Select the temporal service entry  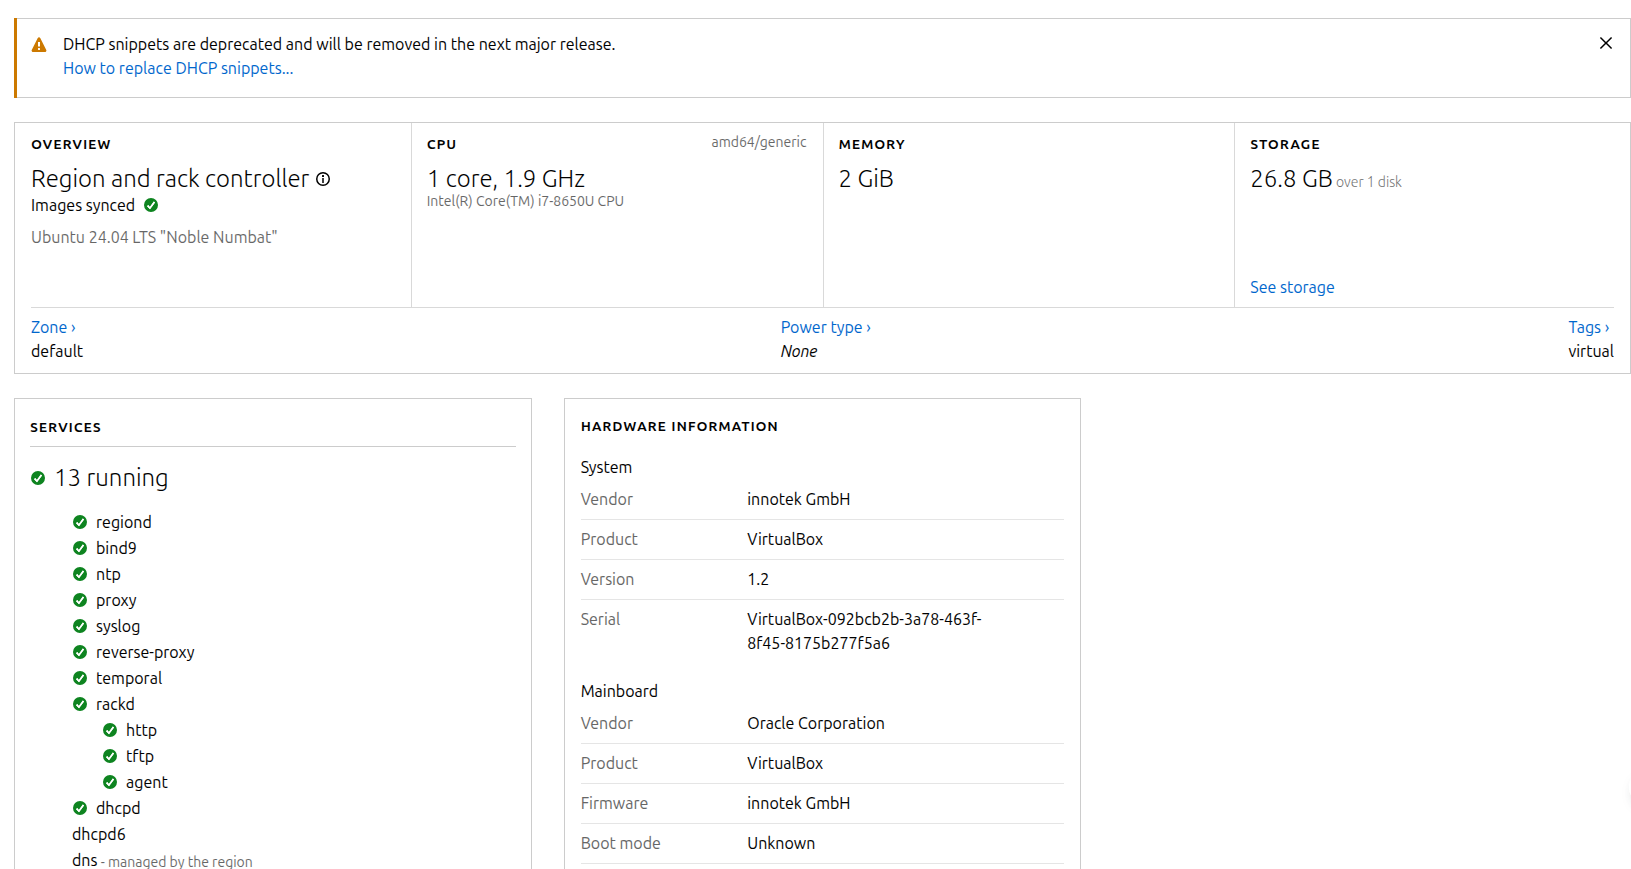pos(129,678)
